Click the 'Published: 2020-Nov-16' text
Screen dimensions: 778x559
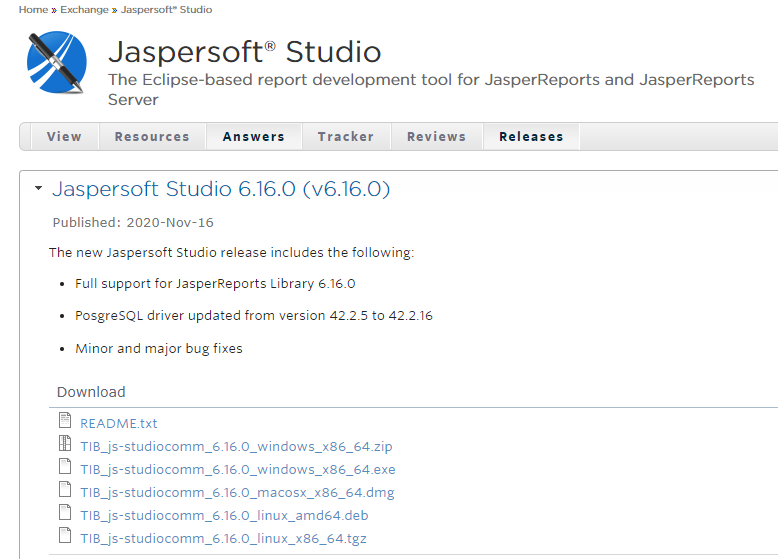tap(133, 222)
